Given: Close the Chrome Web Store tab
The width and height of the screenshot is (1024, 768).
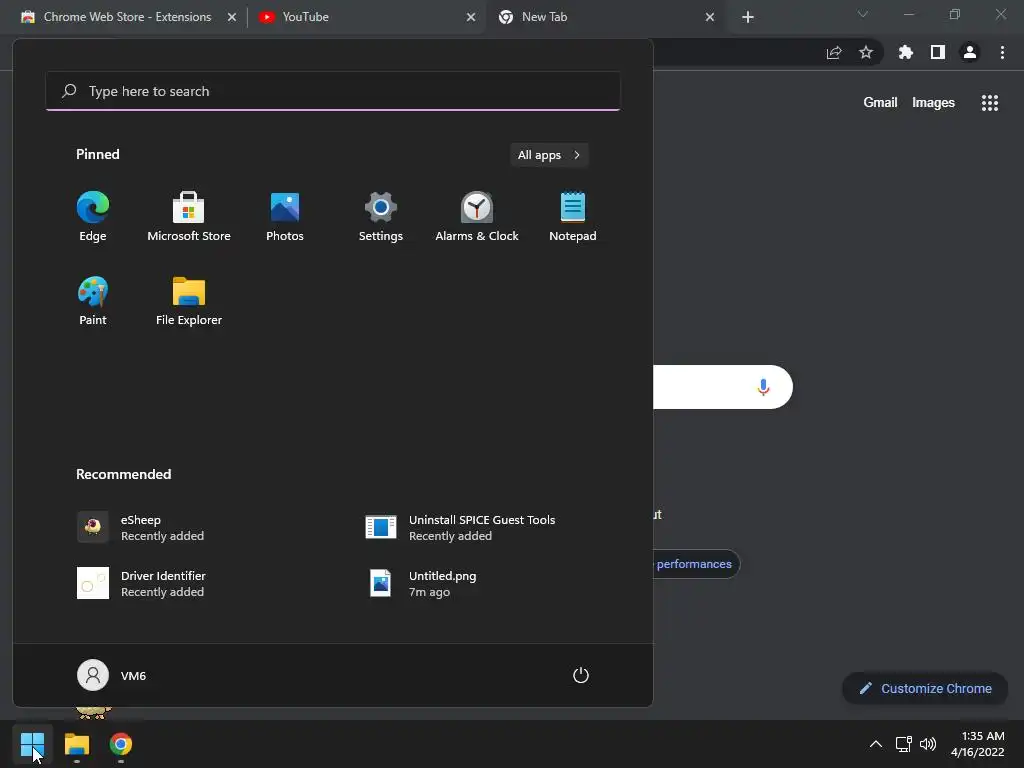Looking at the screenshot, I should click(x=232, y=17).
